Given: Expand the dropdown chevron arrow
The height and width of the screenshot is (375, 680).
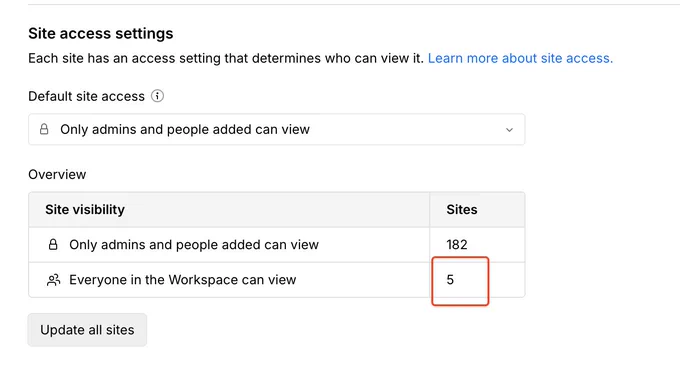Looking at the screenshot, I should (x=510, y=130).
